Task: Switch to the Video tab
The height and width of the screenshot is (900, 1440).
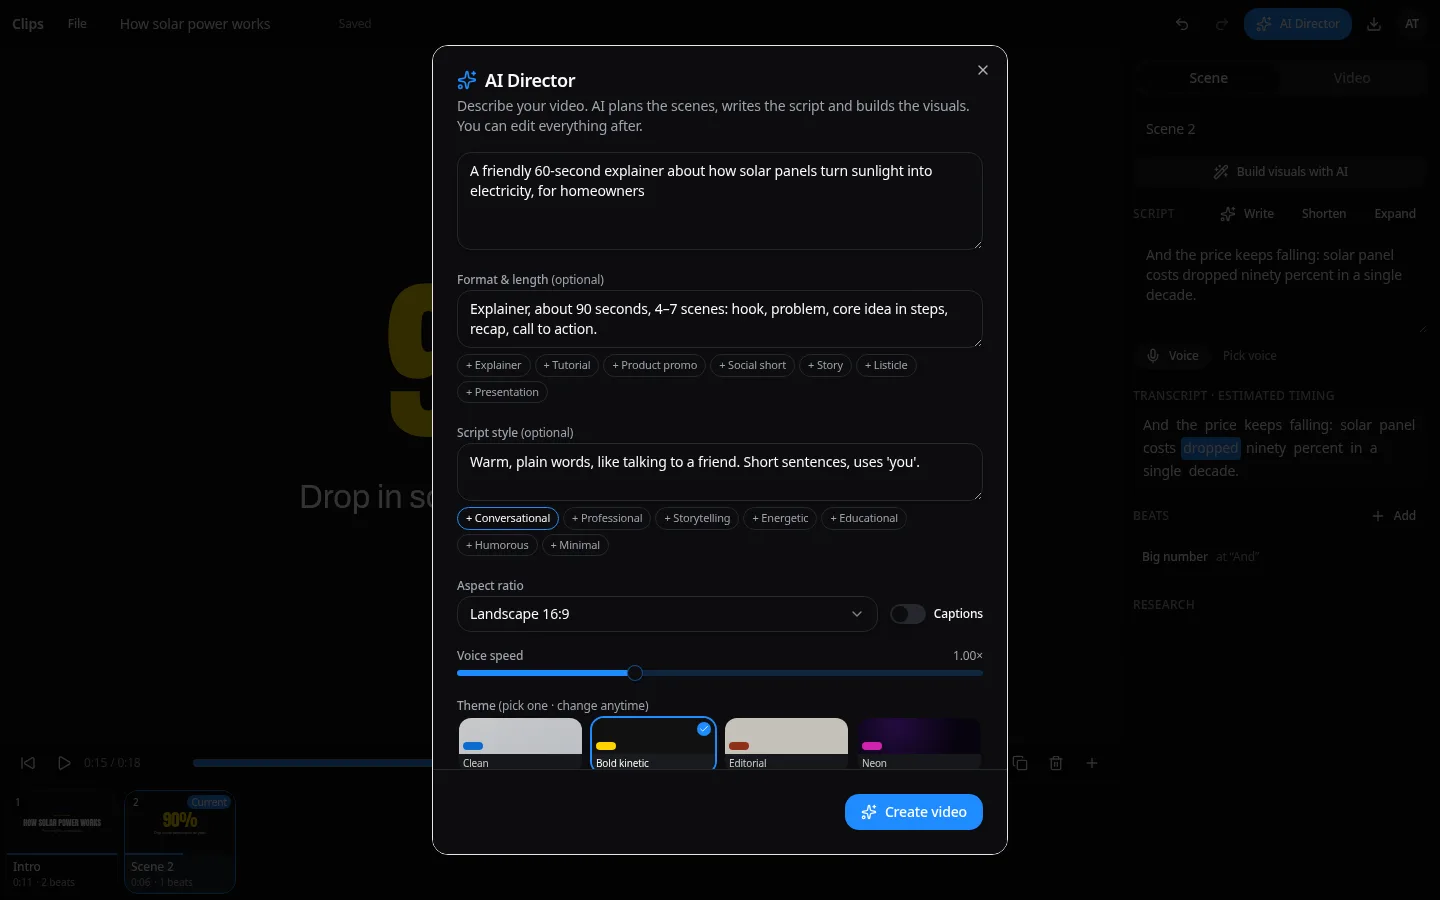Action: tap(1352, 78)
